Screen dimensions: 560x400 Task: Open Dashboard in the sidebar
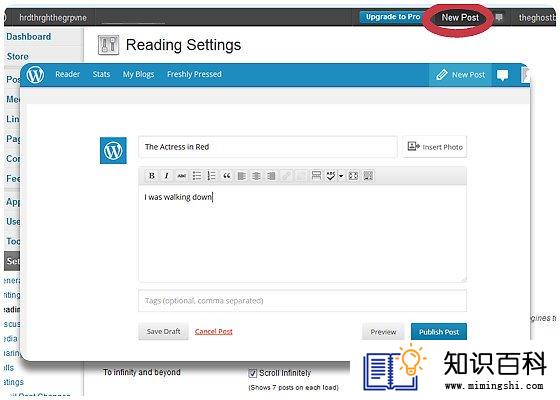point(29,37)
